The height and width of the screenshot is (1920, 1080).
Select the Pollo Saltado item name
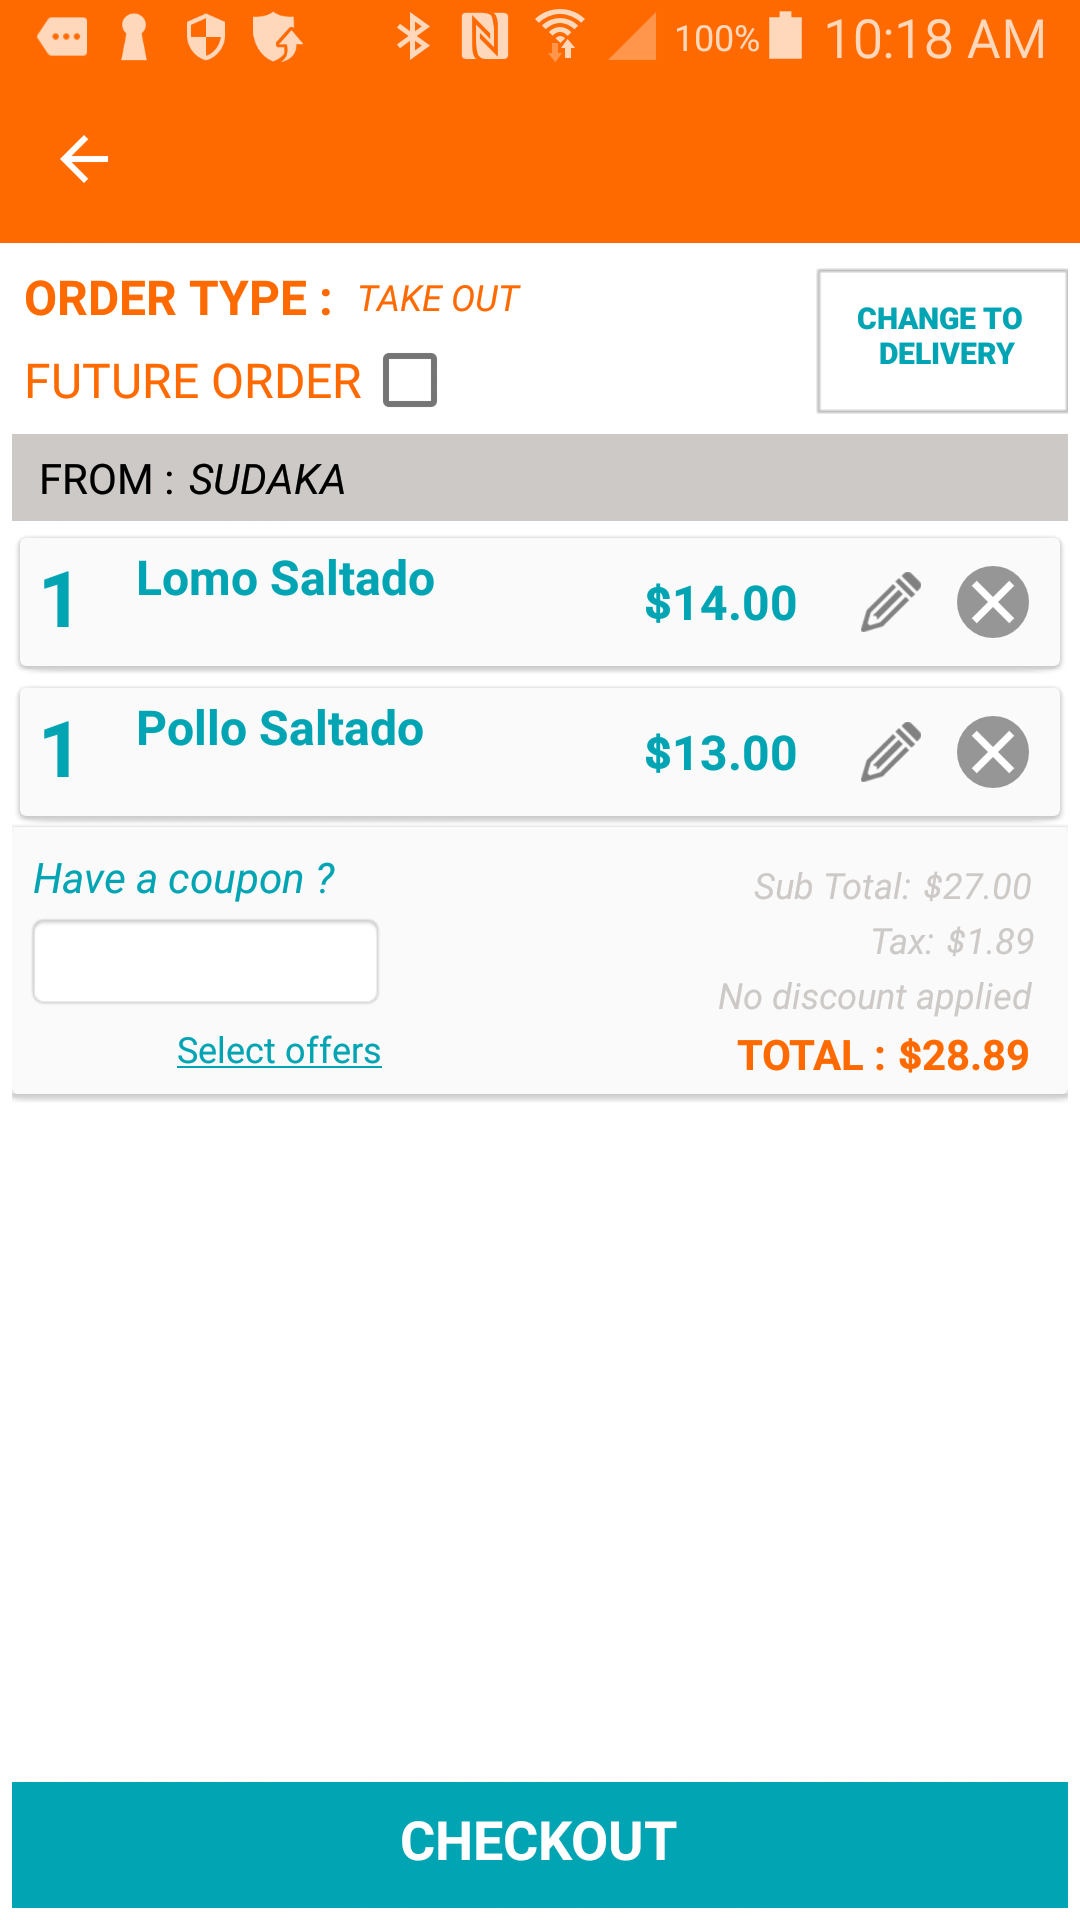coord(280,729)
